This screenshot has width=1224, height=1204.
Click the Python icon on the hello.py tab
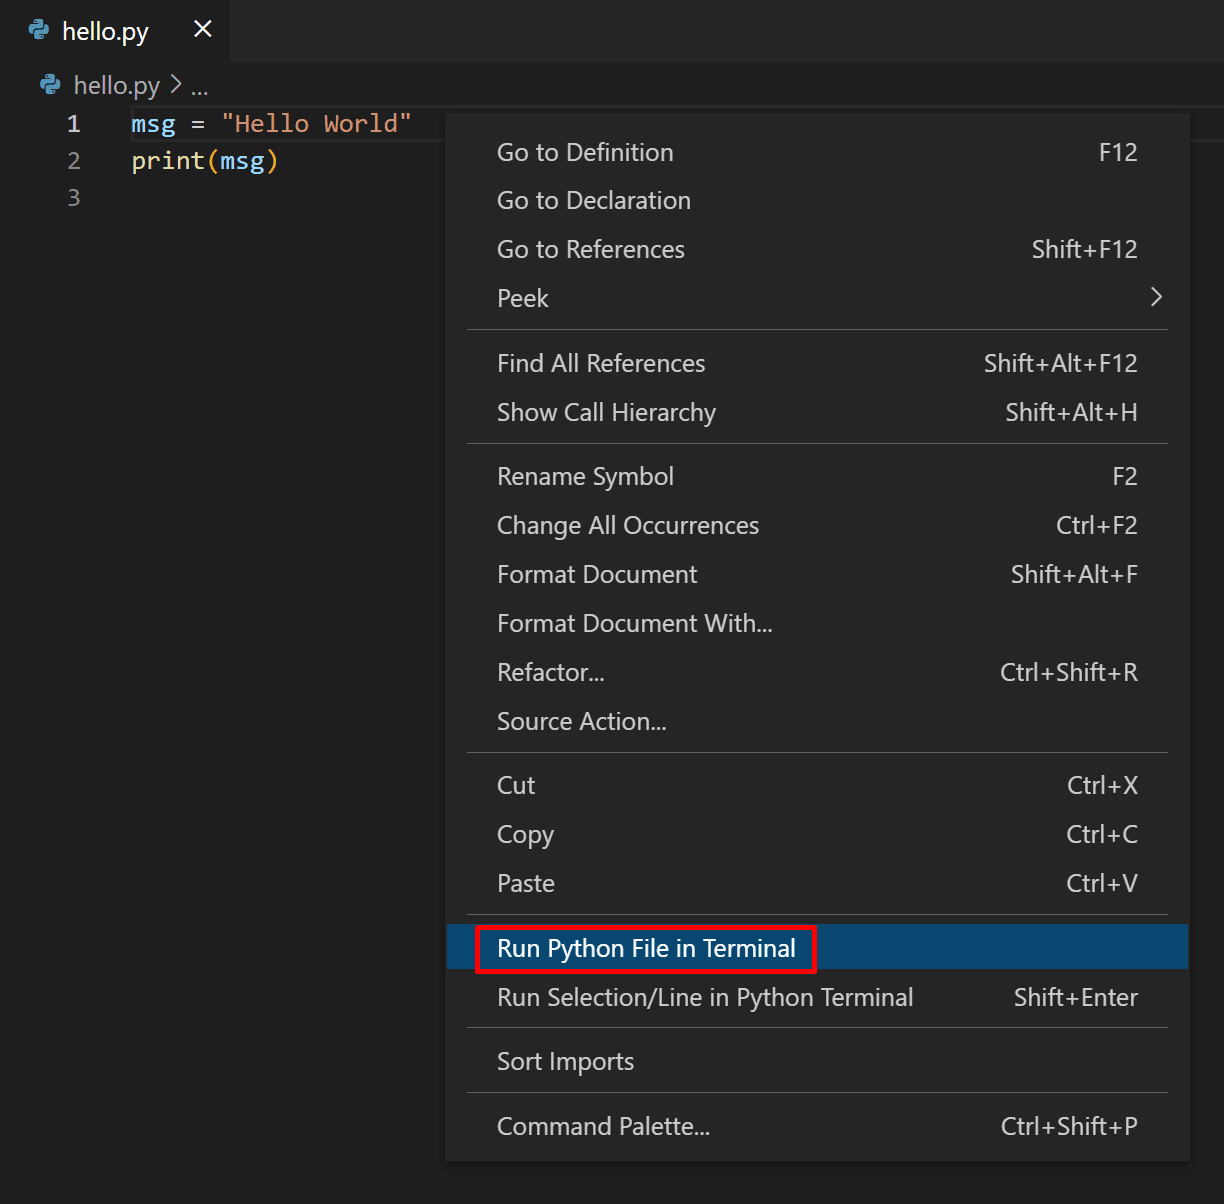(x=38, y=29)
